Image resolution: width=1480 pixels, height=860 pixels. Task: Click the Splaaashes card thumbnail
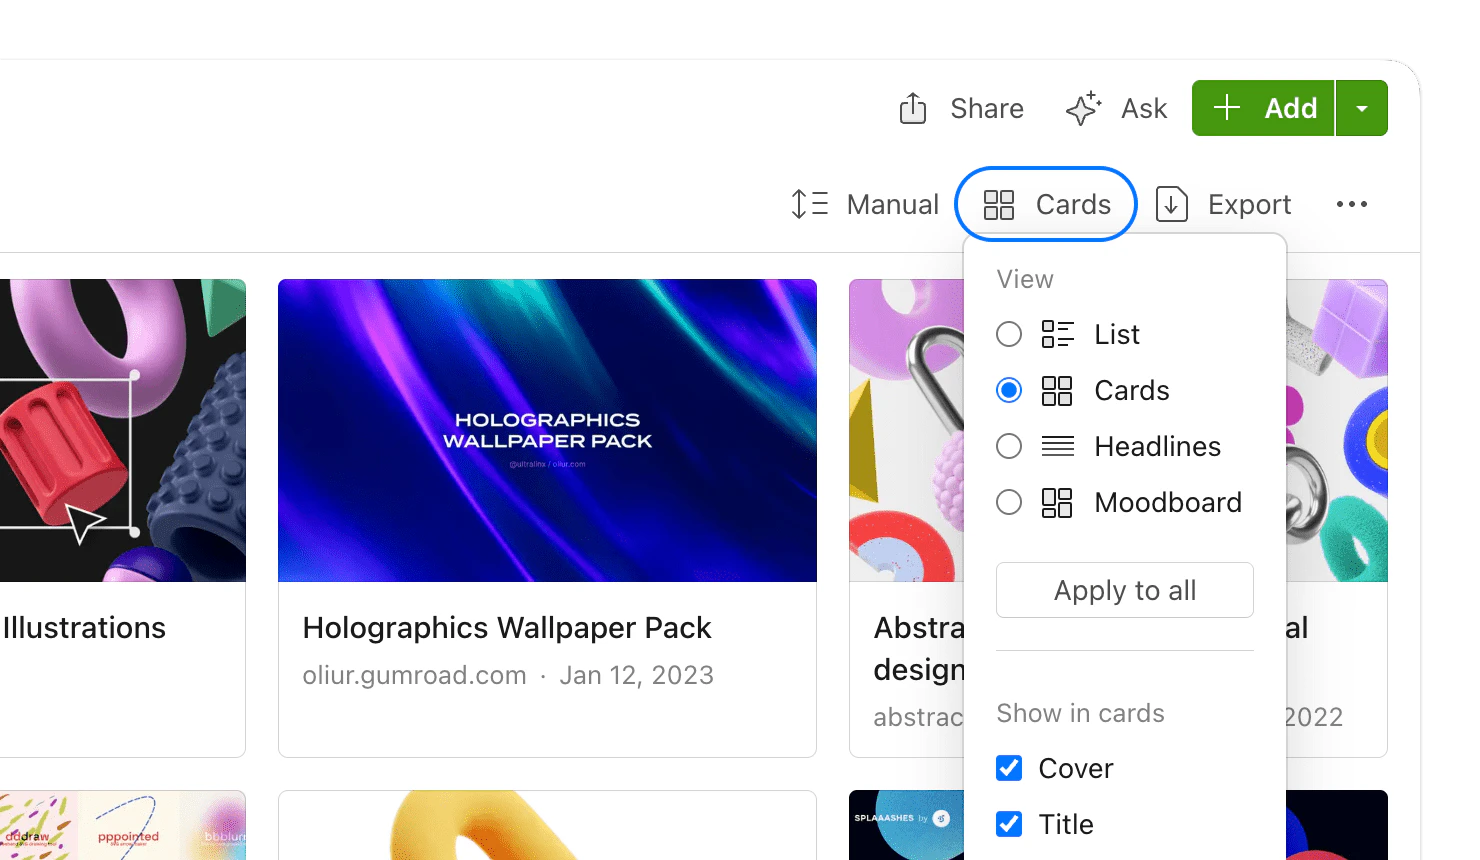[x=907, y=825]
